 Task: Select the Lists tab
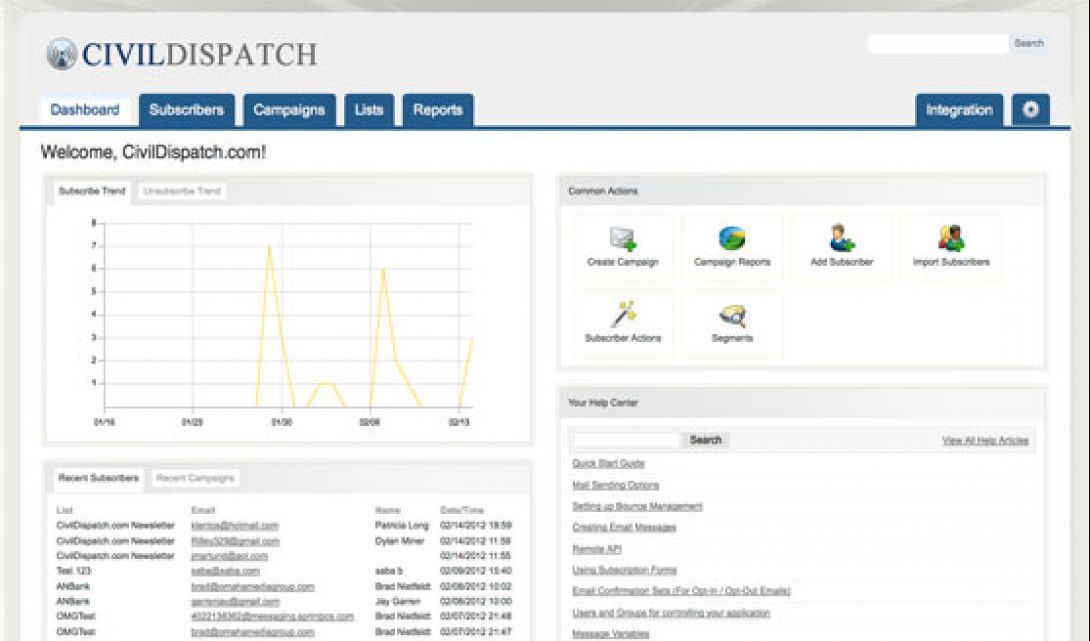369,110
